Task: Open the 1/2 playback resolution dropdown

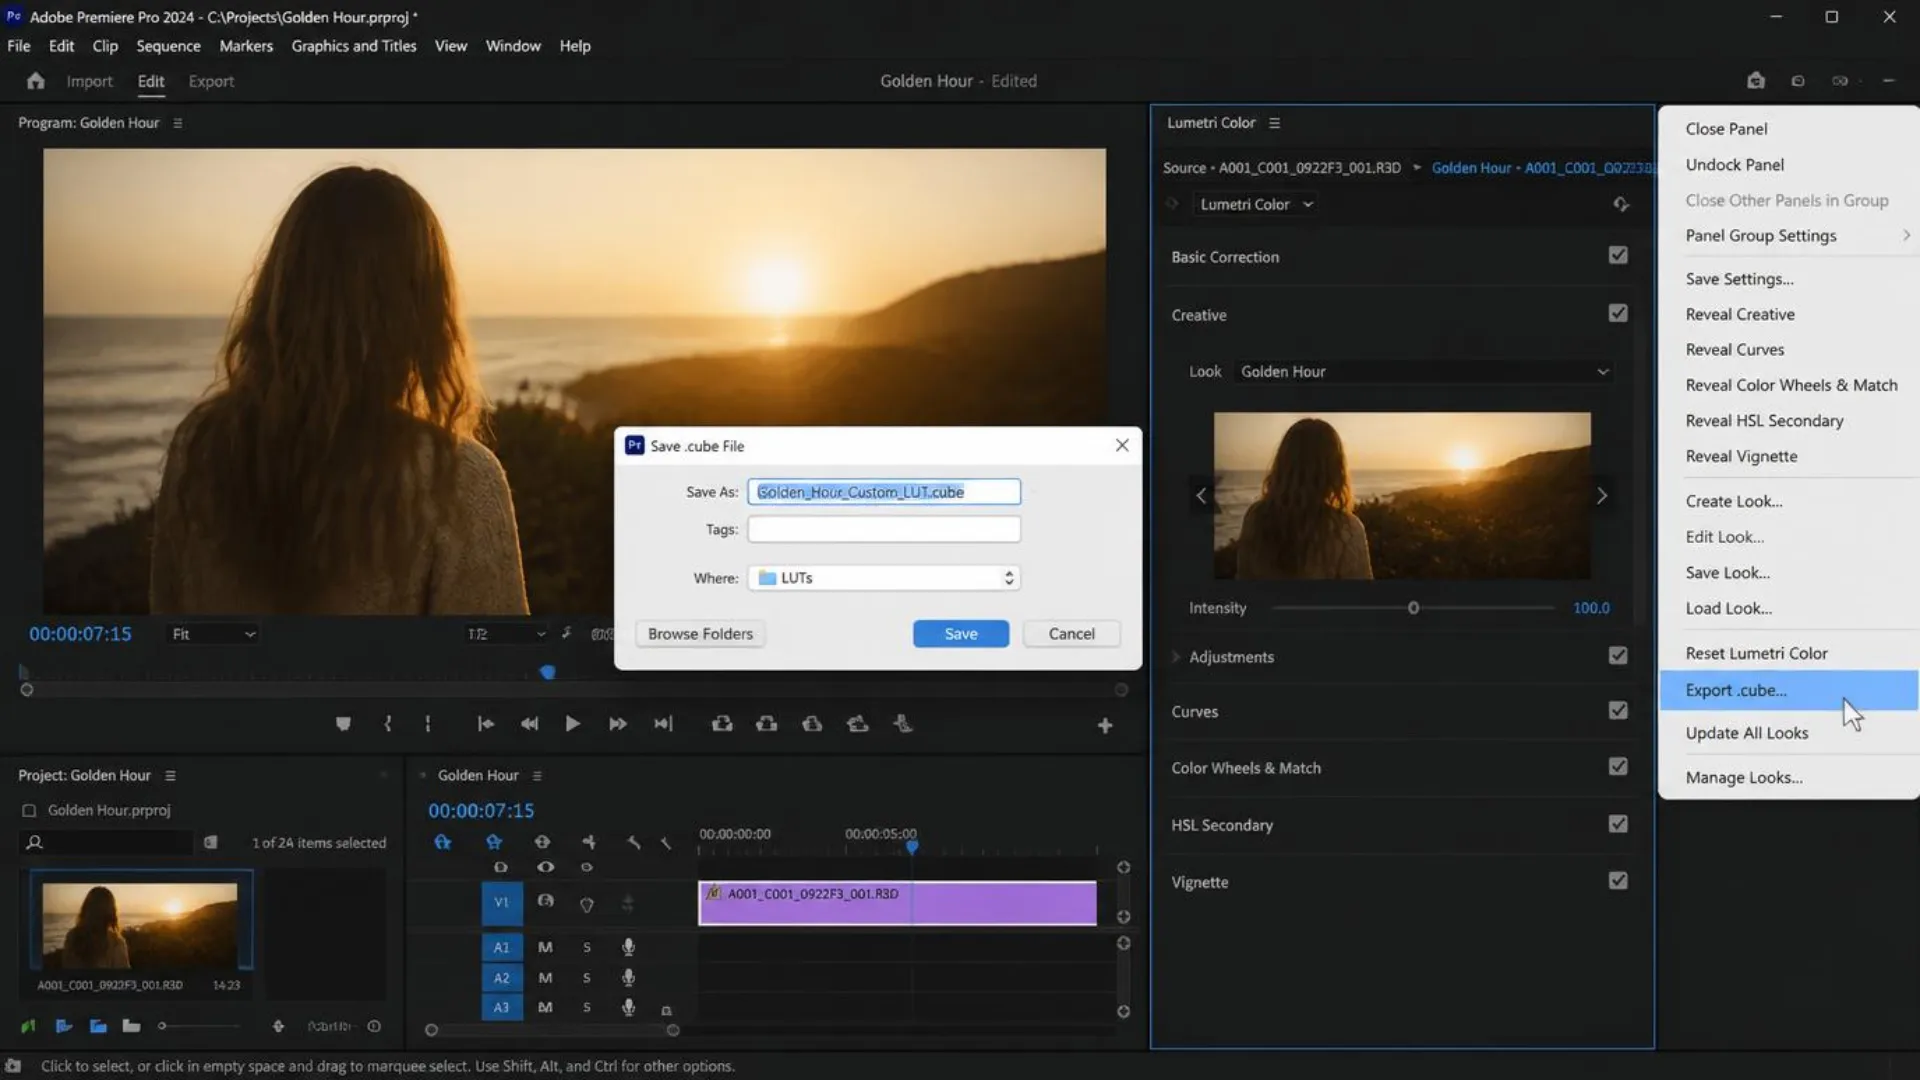Action: click(x=506, y=634)
